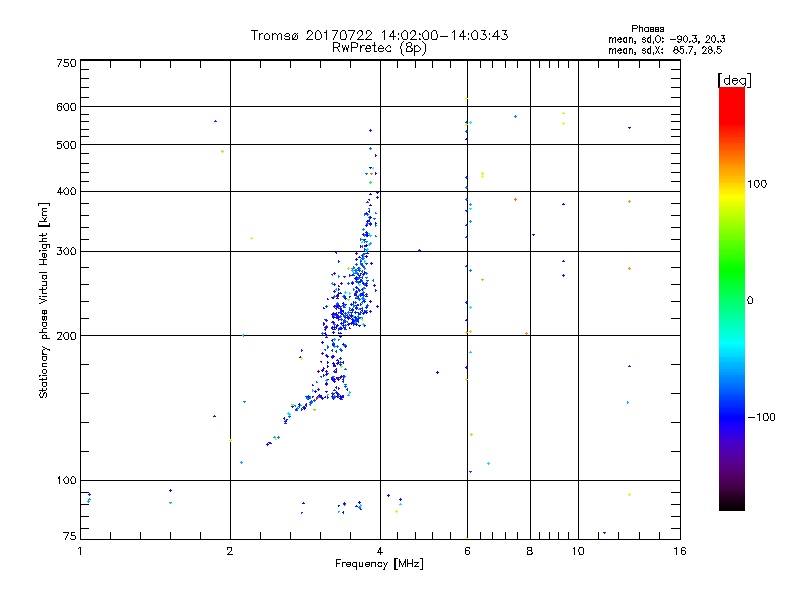
Task: Click the colorbar tick label '0'
Action: (750, 301)
